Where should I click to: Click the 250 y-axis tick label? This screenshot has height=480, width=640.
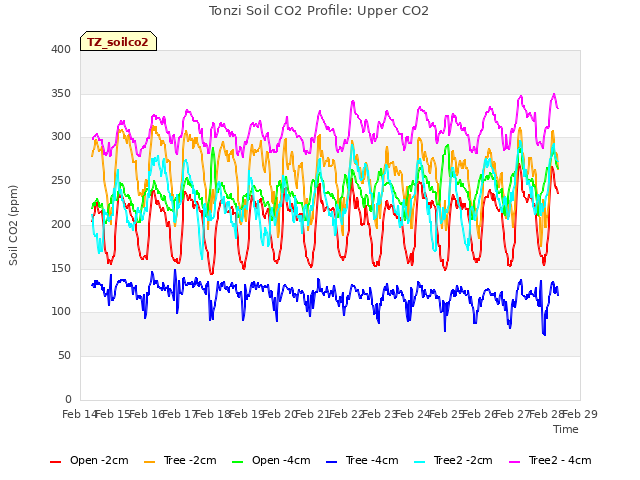point(61,180)
